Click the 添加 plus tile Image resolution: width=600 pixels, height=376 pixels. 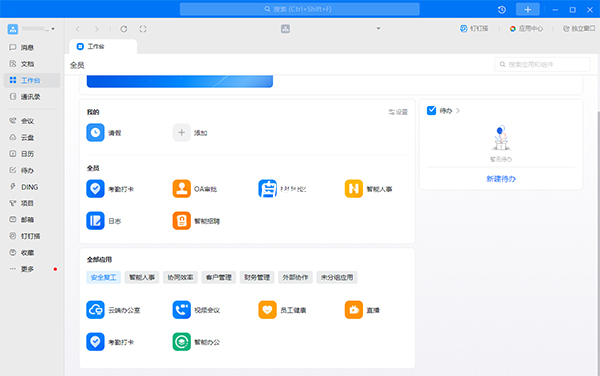pyautogui.click(x=181, y=133)
